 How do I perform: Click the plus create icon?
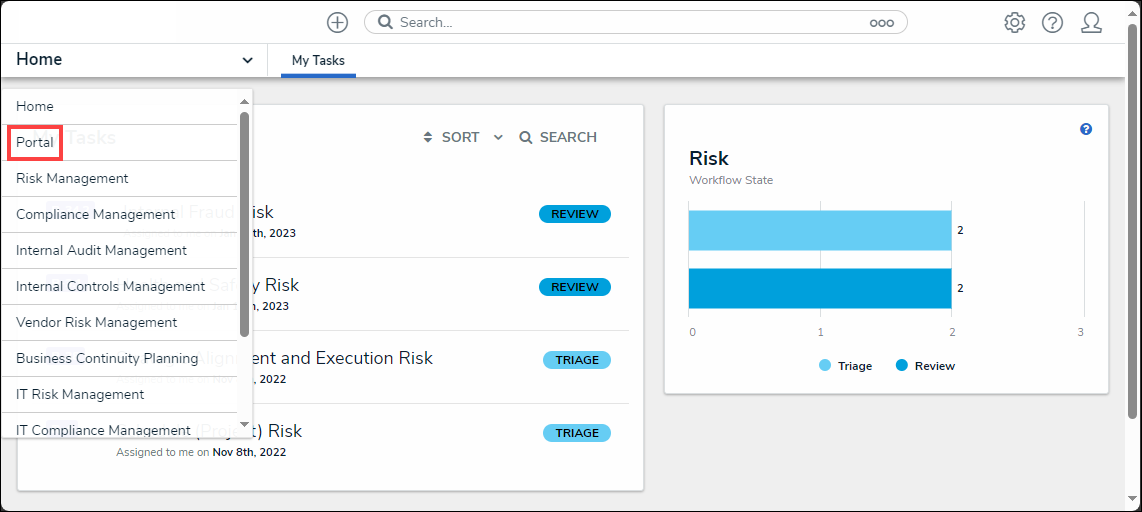[x=338, y=22]
